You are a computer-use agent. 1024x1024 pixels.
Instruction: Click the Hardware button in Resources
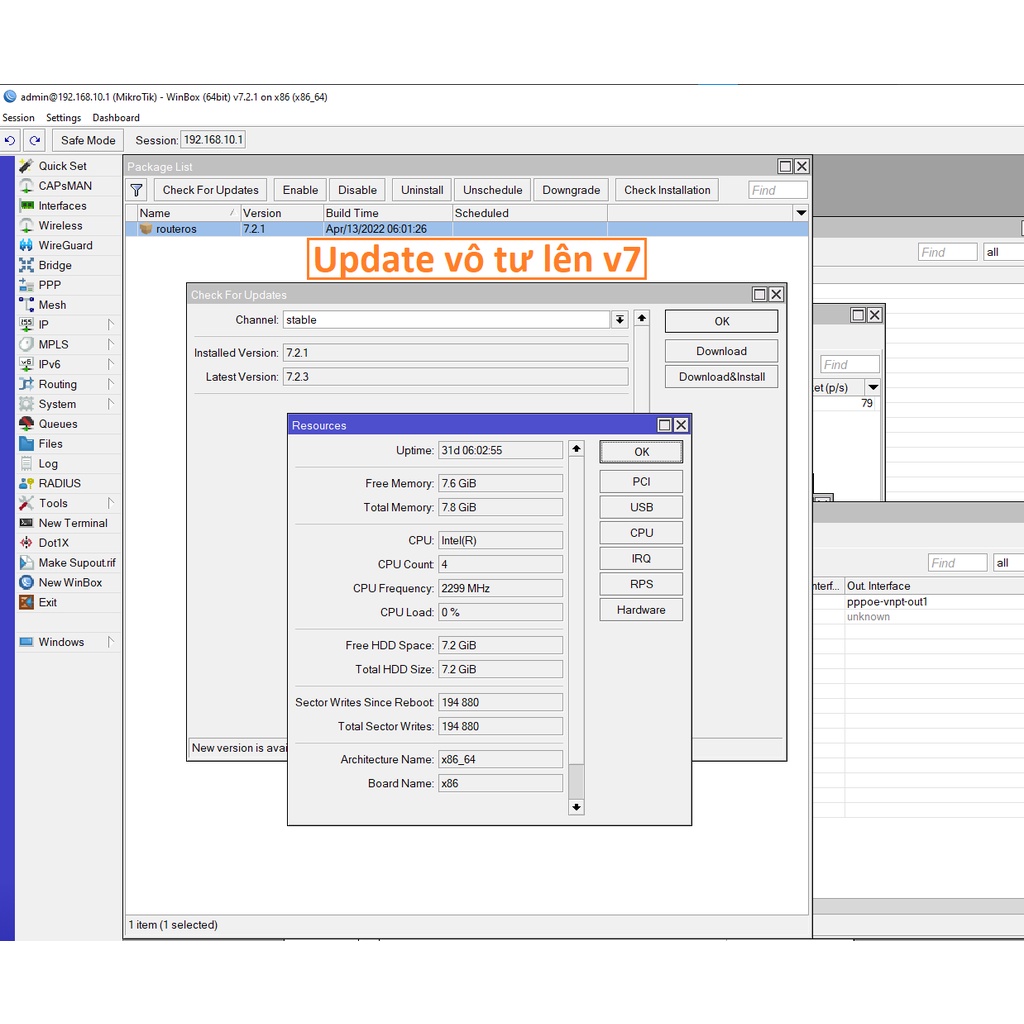point(641,610)
